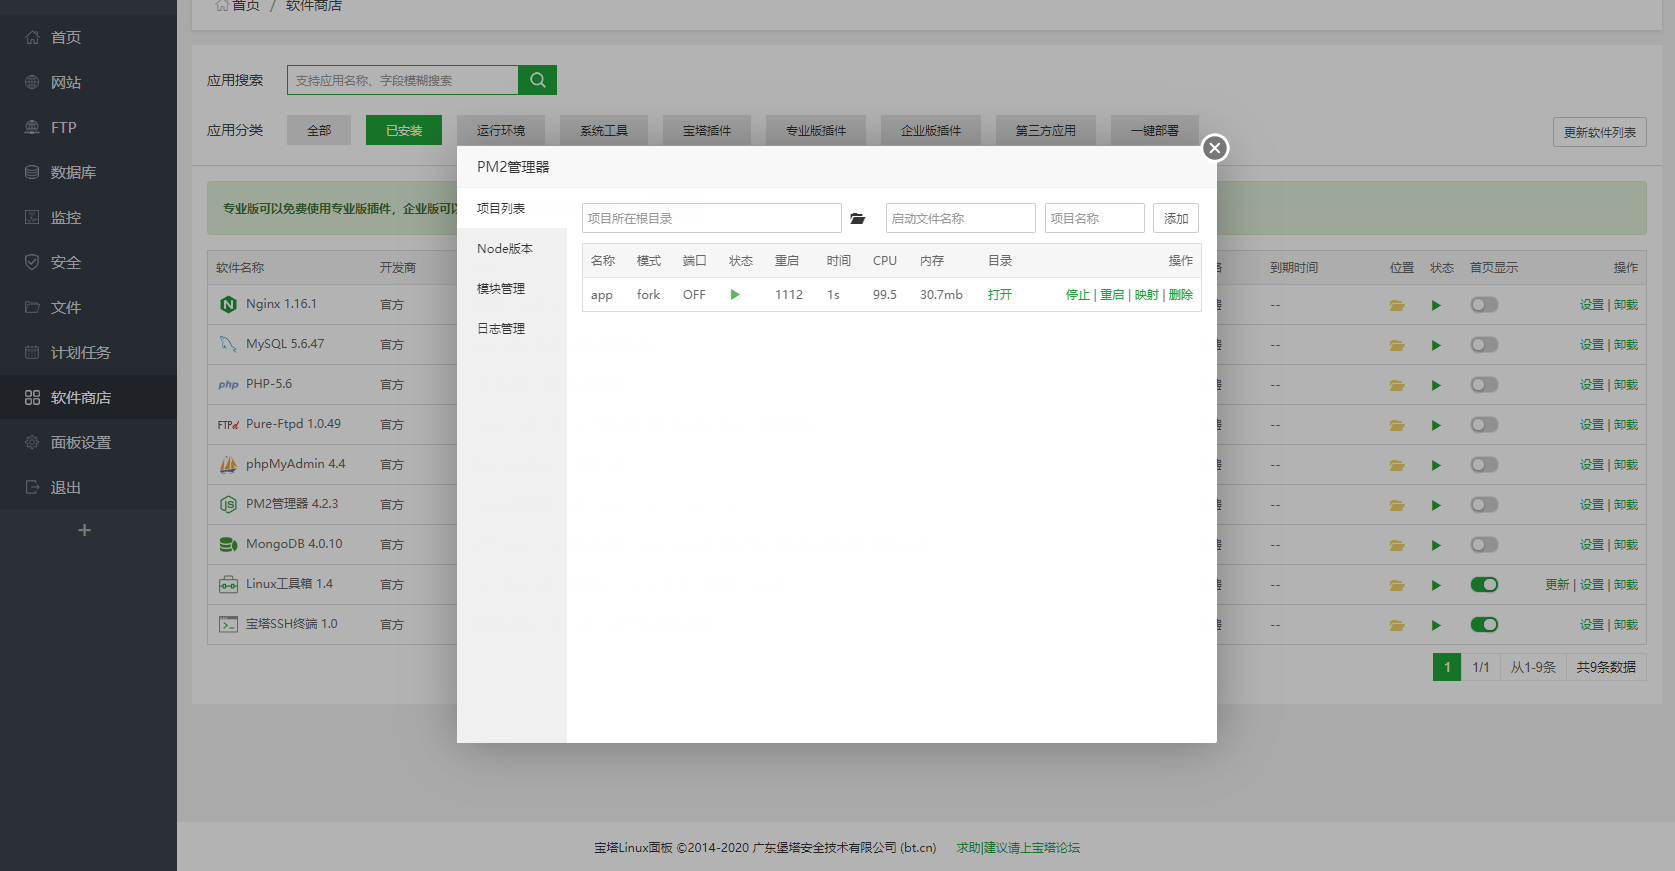Toggle homepage display for PHP-5.6

(1484, 384)
